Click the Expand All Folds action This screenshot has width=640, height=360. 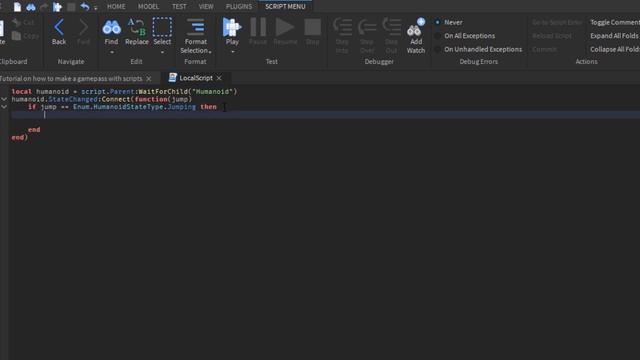(x=614, y=36)
